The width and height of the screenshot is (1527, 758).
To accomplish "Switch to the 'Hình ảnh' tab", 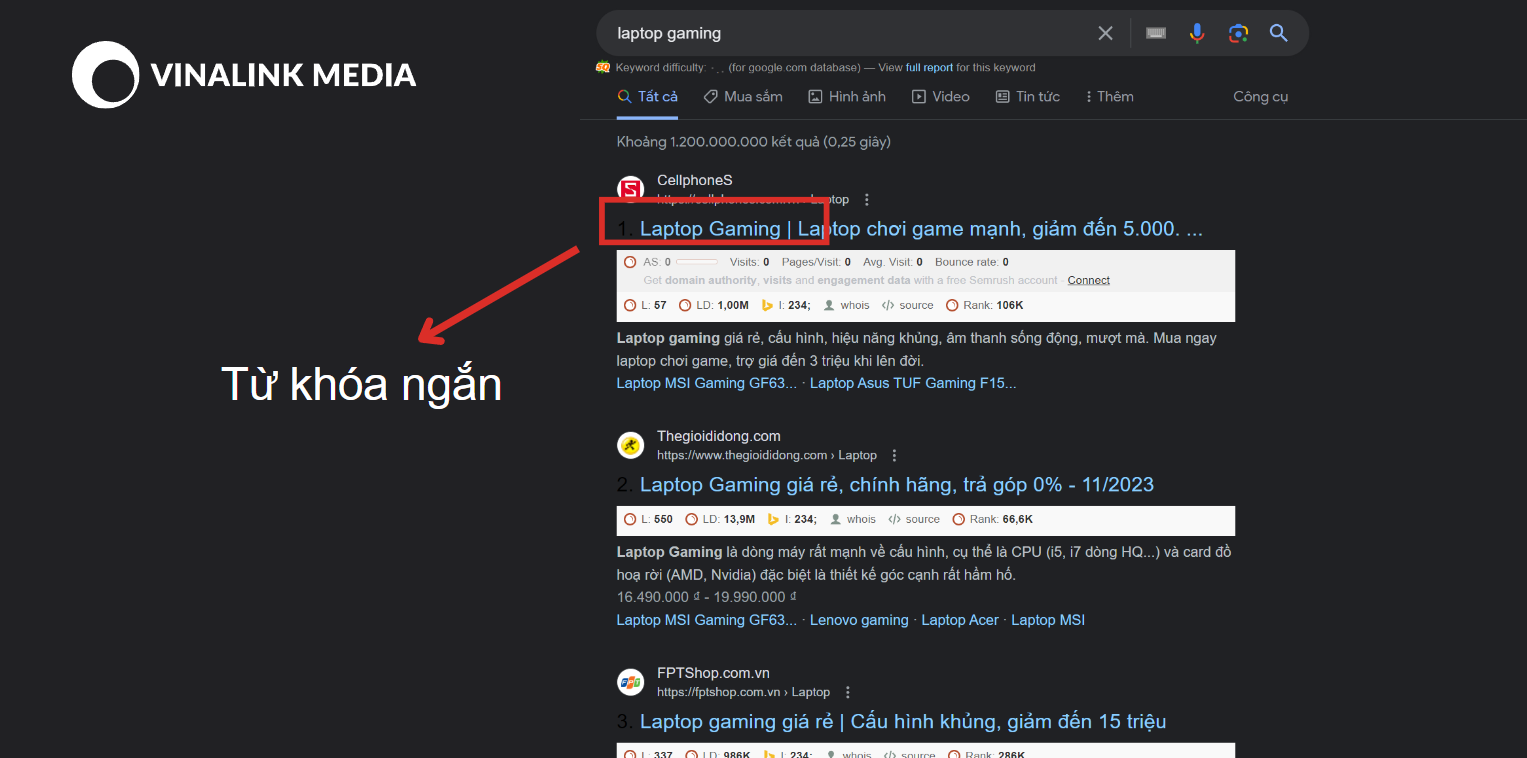I will [x=847, y=96].
